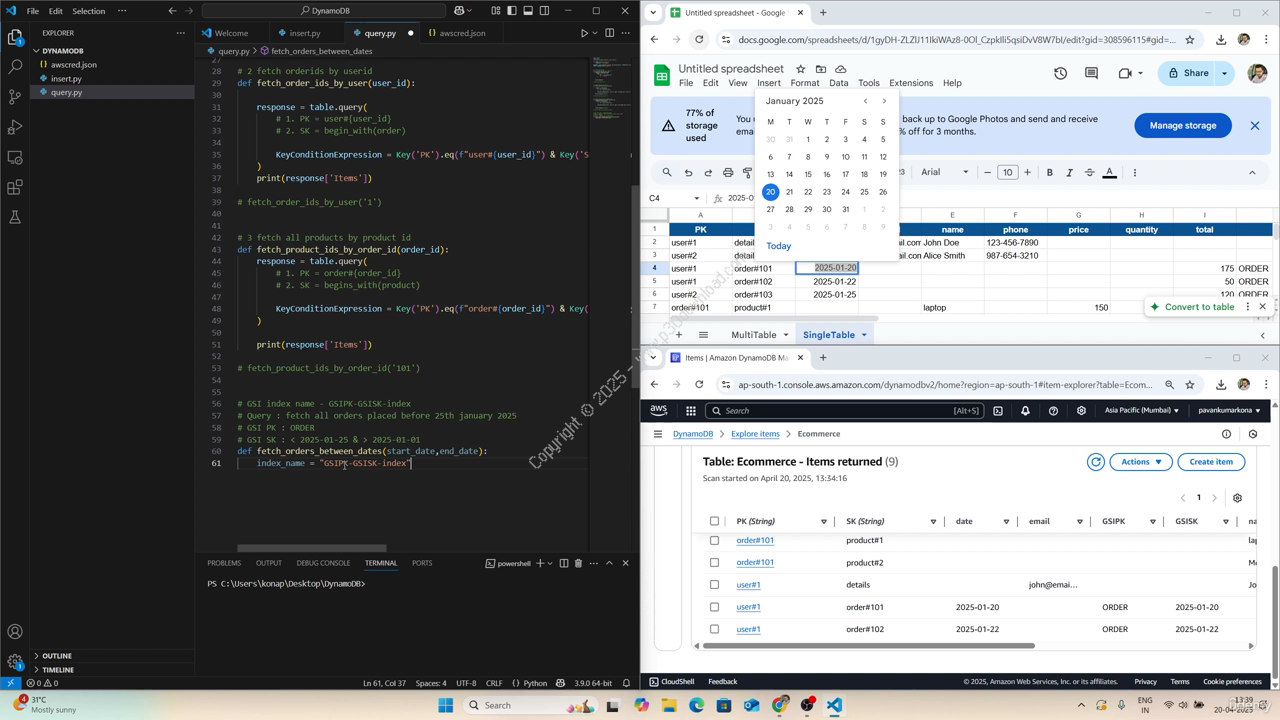
Task: Open the AWS services grid menu
Action: point(690,411)
